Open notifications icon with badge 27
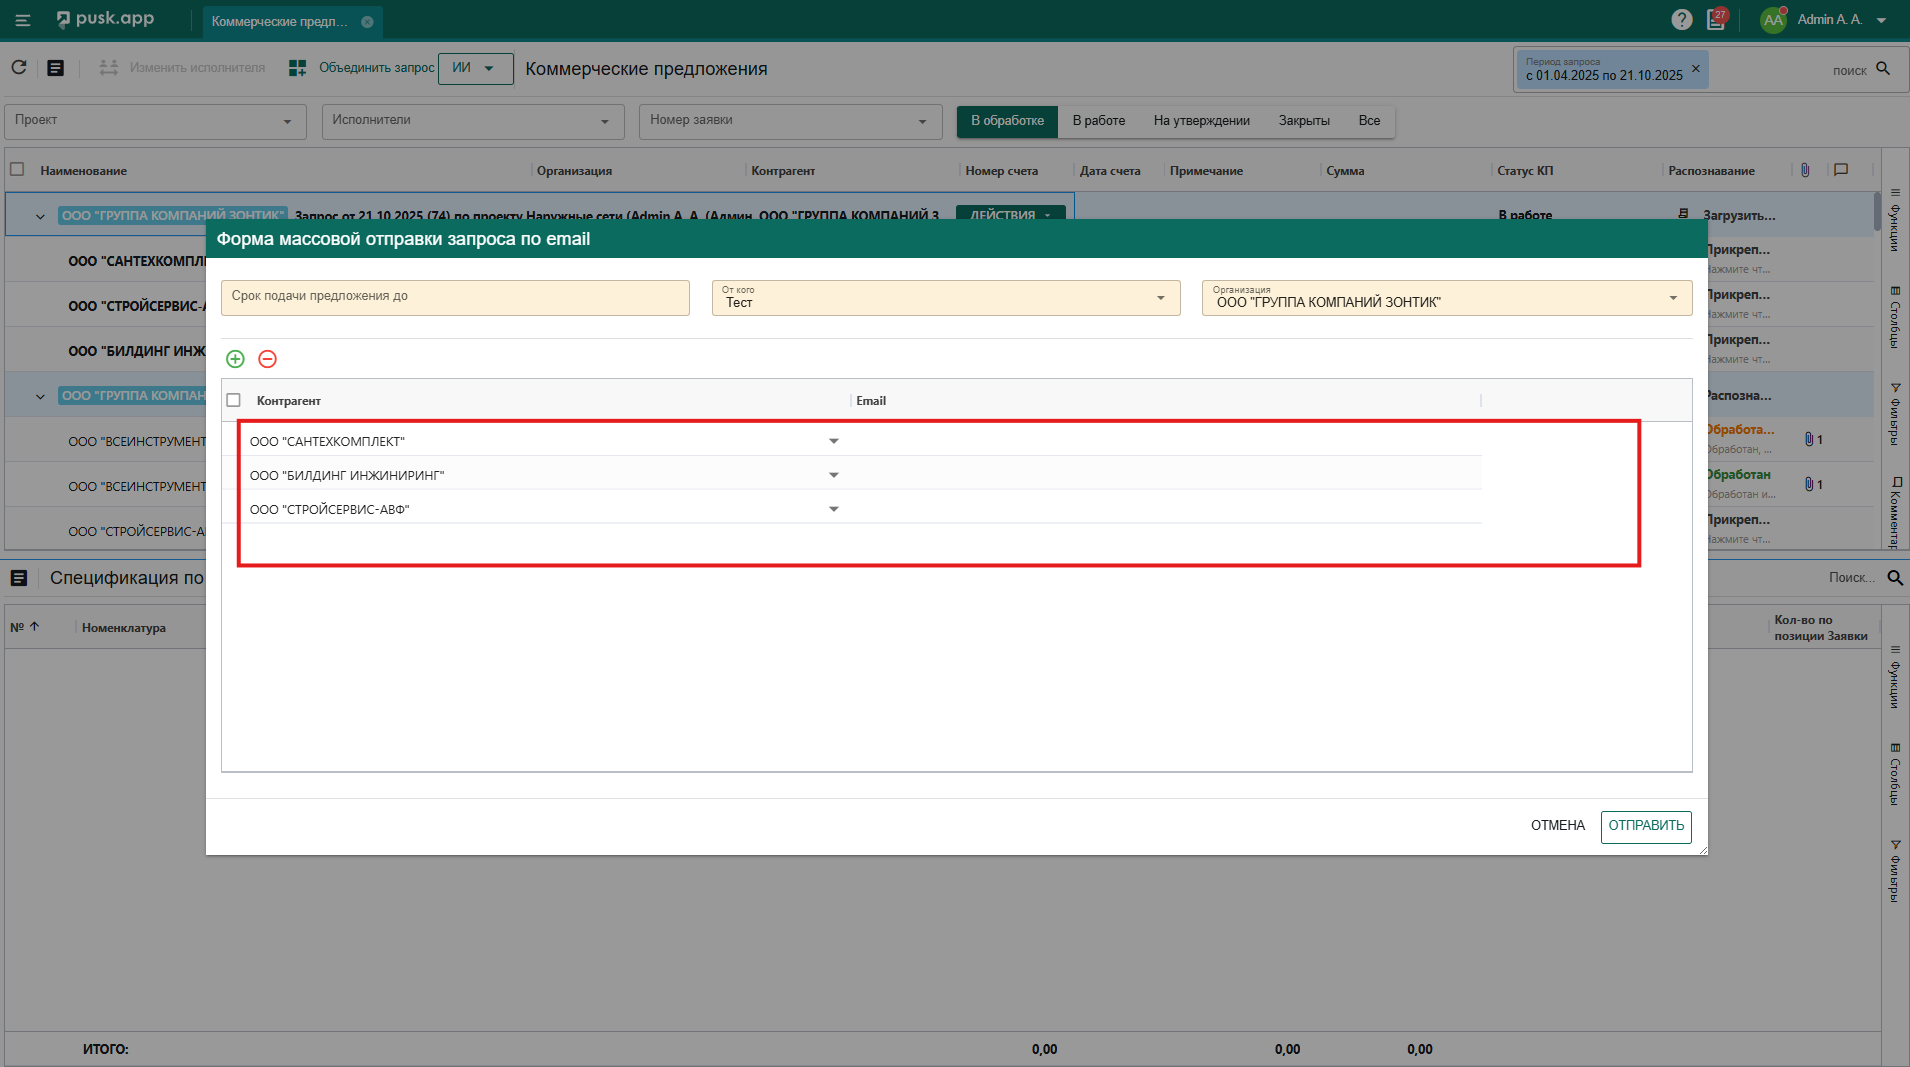The height and width of the screenshot is (1067, 1910). click(x=1716, y=20)
